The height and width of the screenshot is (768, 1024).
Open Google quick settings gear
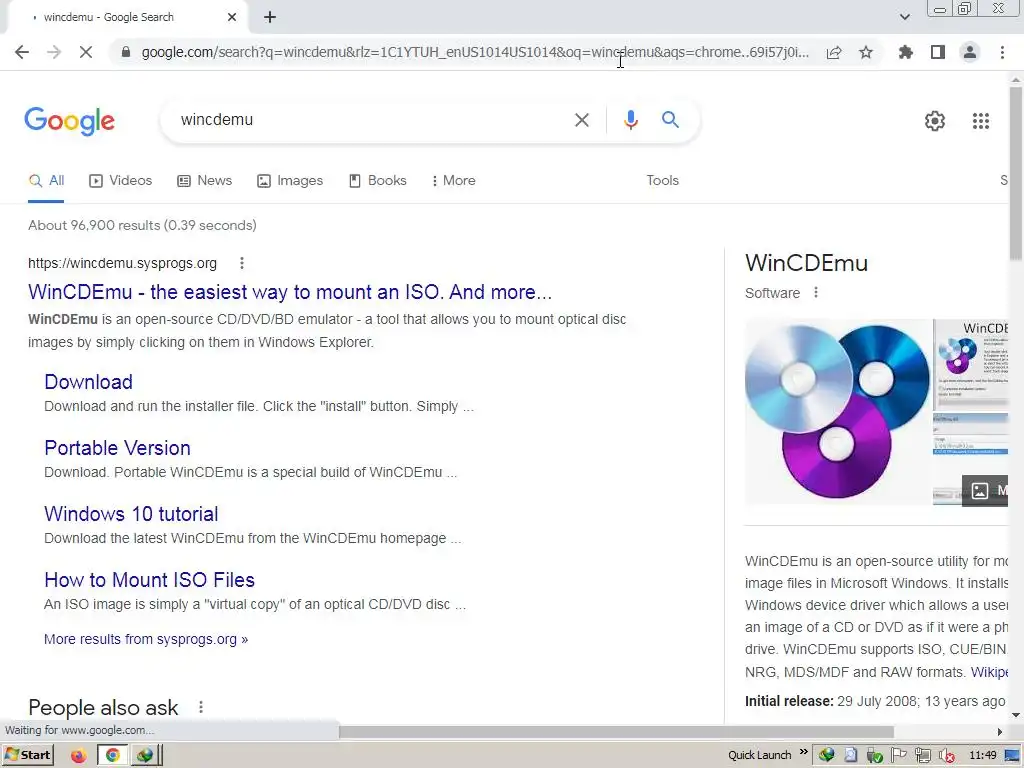click(935, 121)
